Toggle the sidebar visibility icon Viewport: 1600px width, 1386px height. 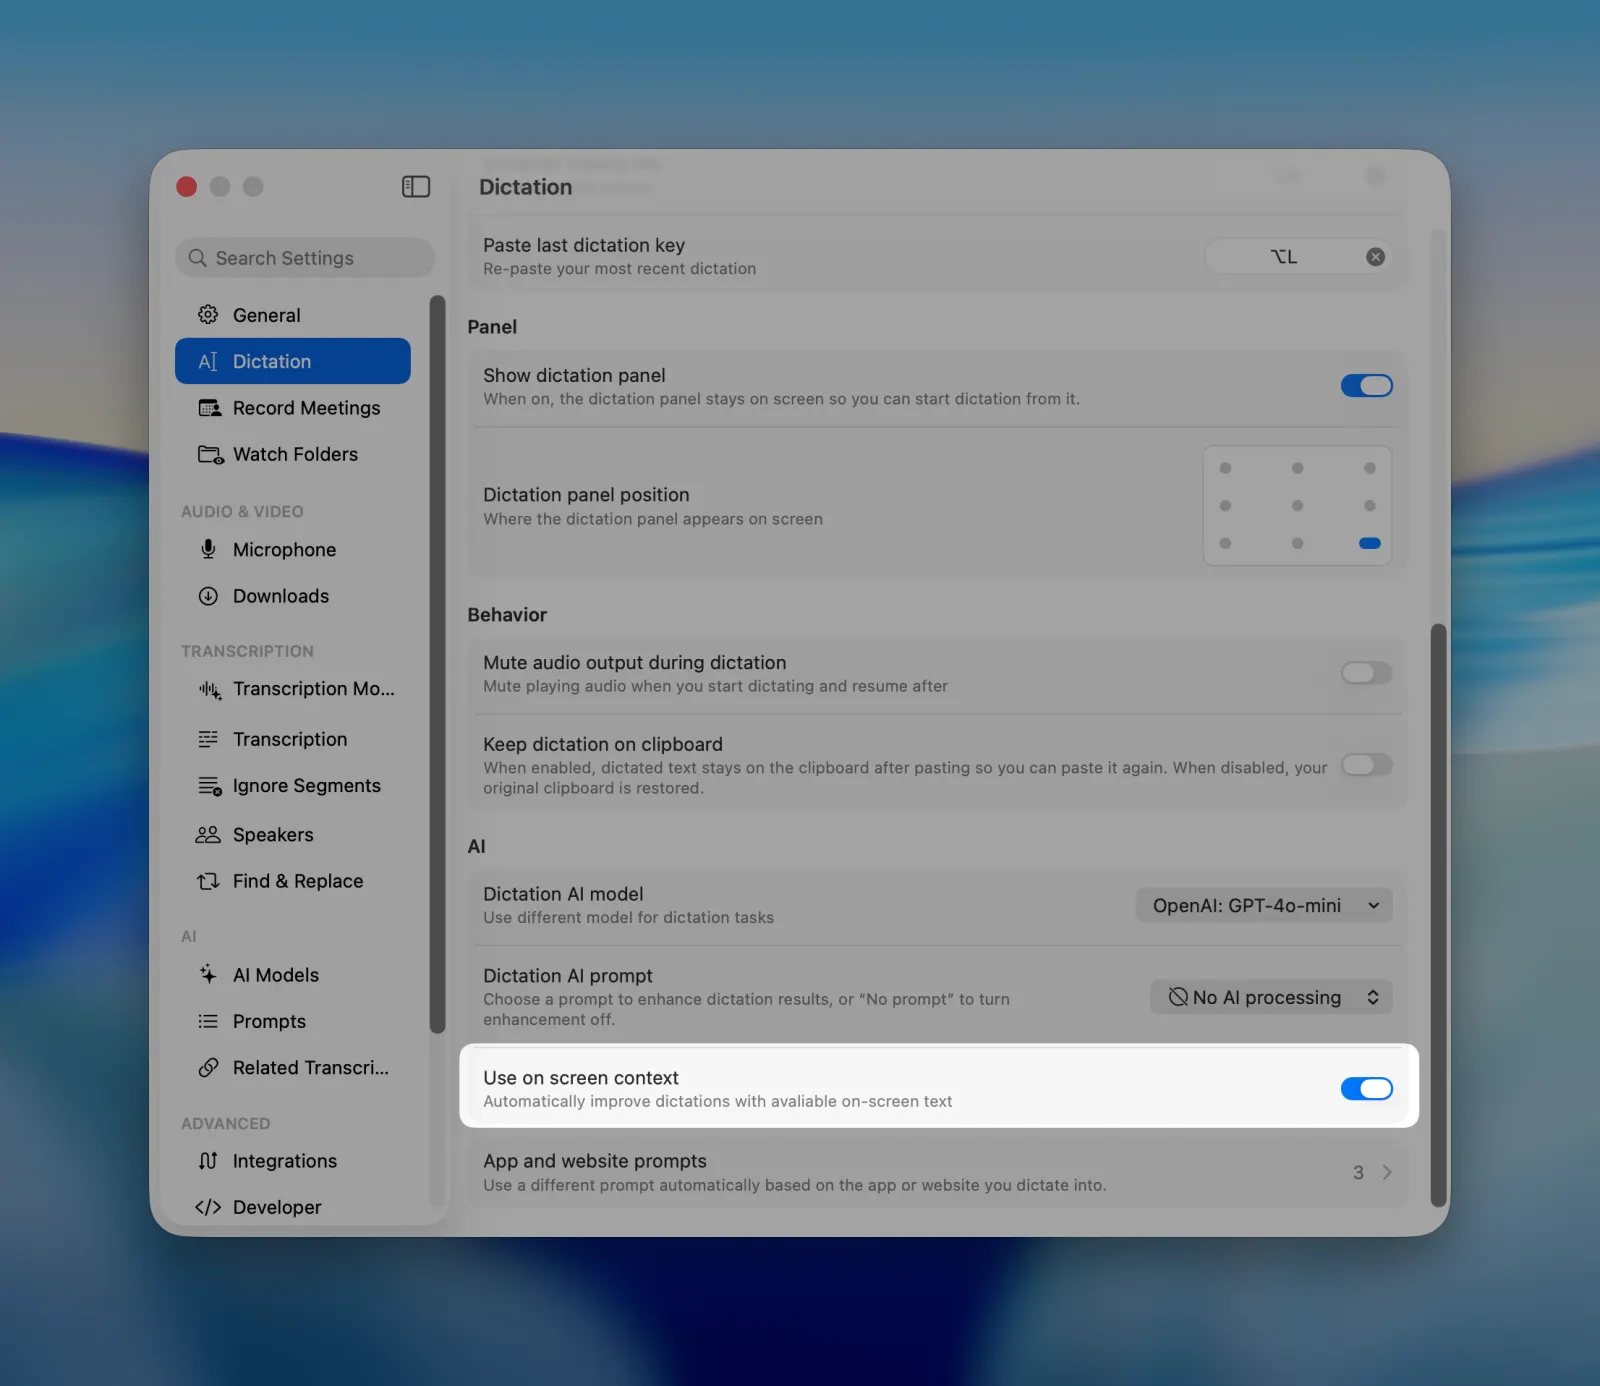(416, 187)
